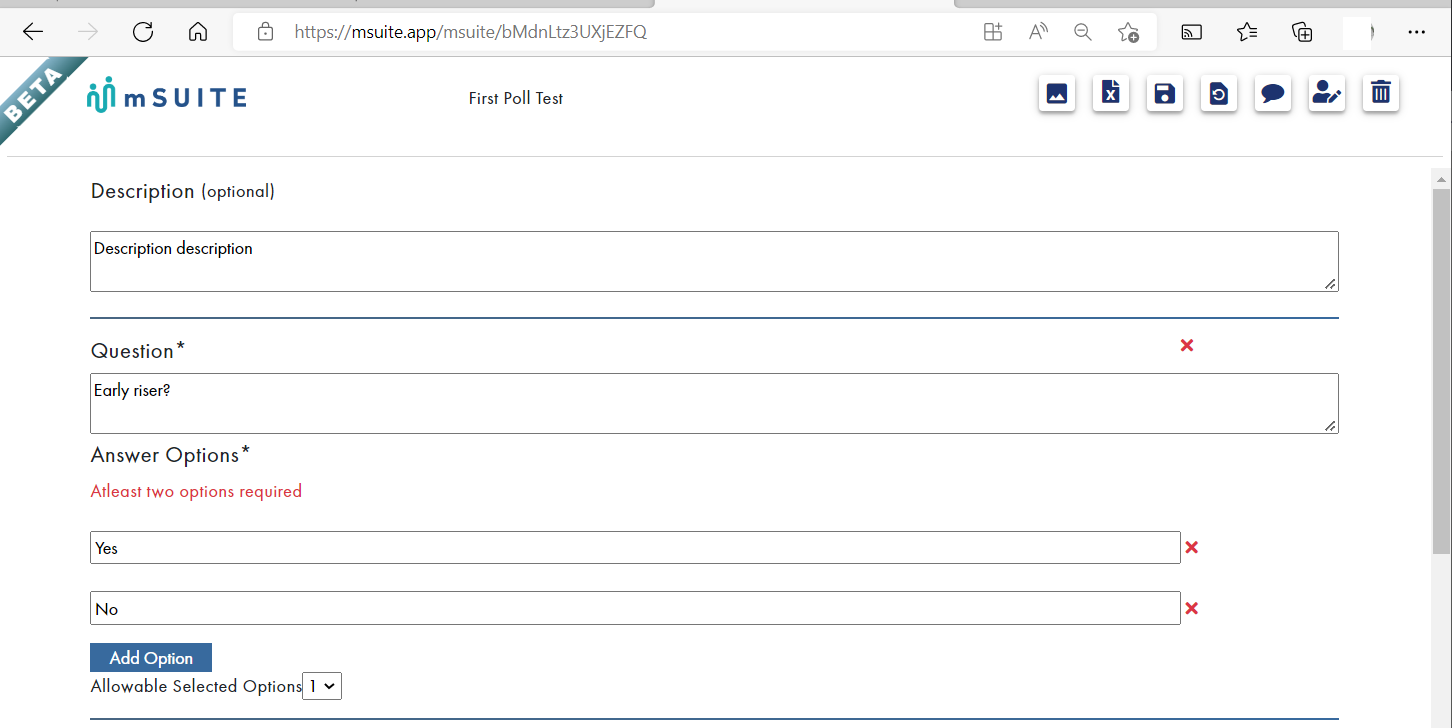Cast this page to a device
1452x728 pixels.
pos(1191,31)
